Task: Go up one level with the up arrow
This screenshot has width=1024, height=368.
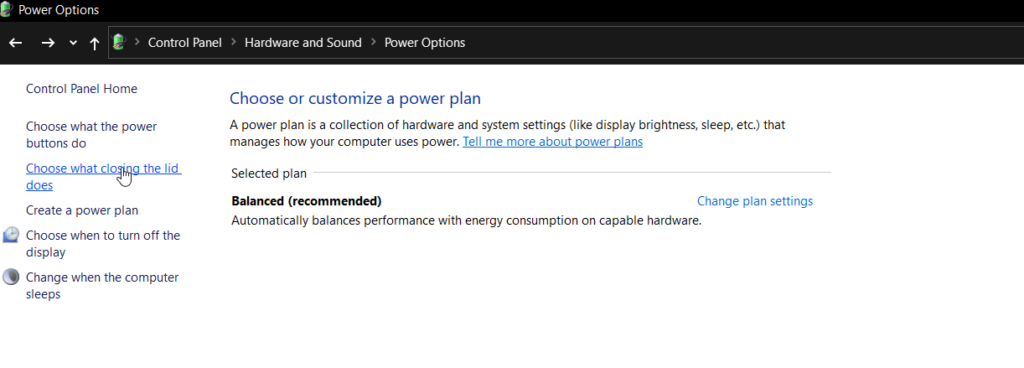Action: pos(95,43)
